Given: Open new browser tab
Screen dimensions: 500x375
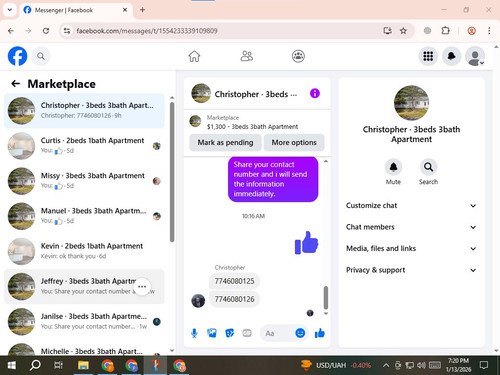Looking at the screenshot, I should pos(142,10).
